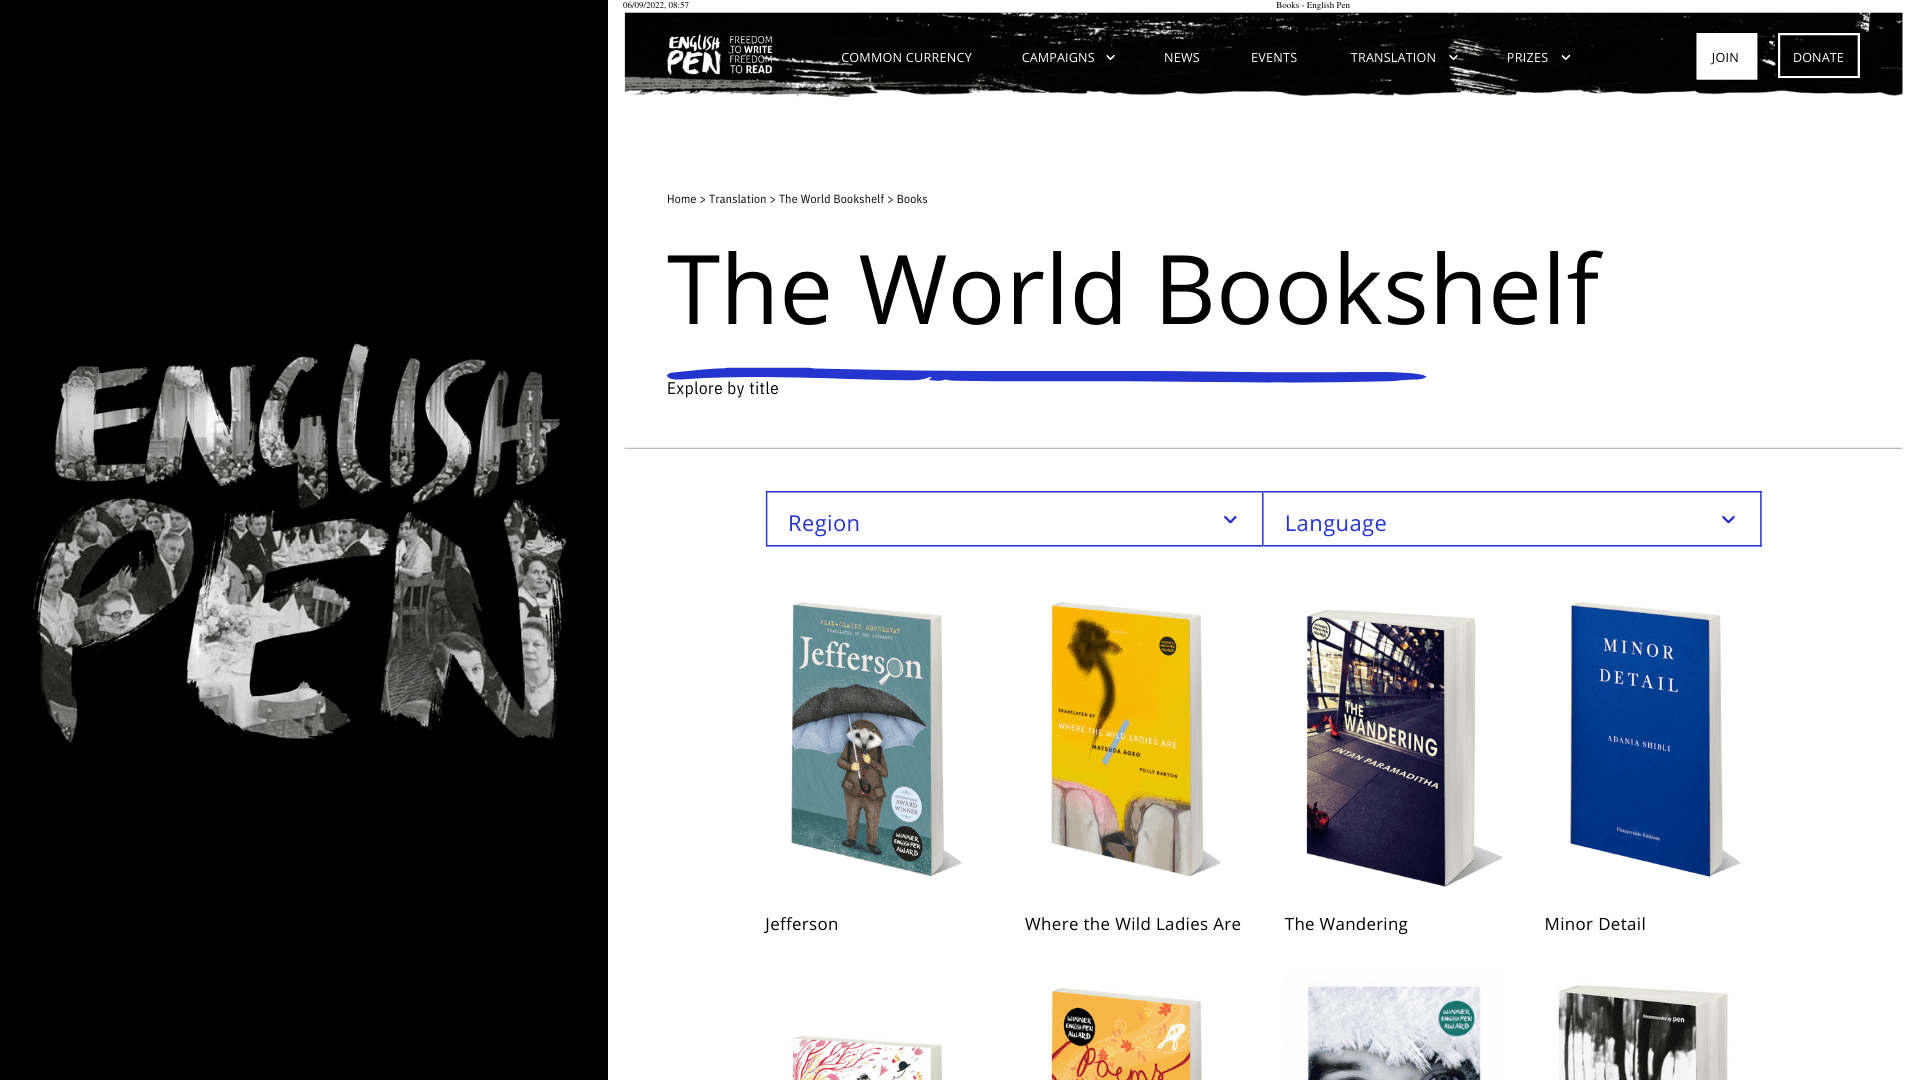Click the English PEN logo in header
Image resolution: width=1920 pixels, height=1080 pixels.
(x=720, y=56)
